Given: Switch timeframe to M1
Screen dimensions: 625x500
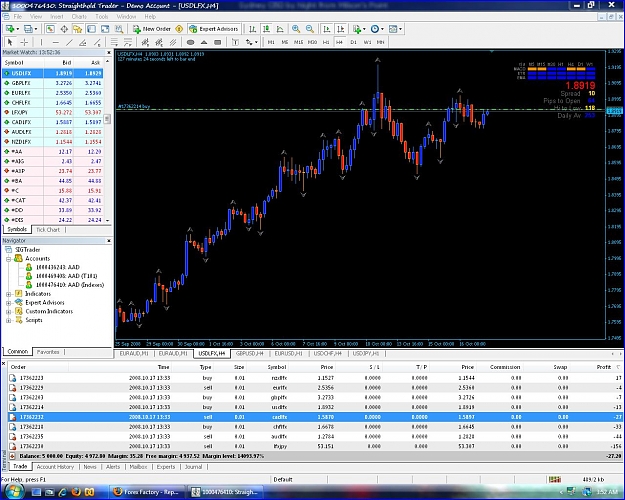Looking at the screenshot, I should click(271, 42).
